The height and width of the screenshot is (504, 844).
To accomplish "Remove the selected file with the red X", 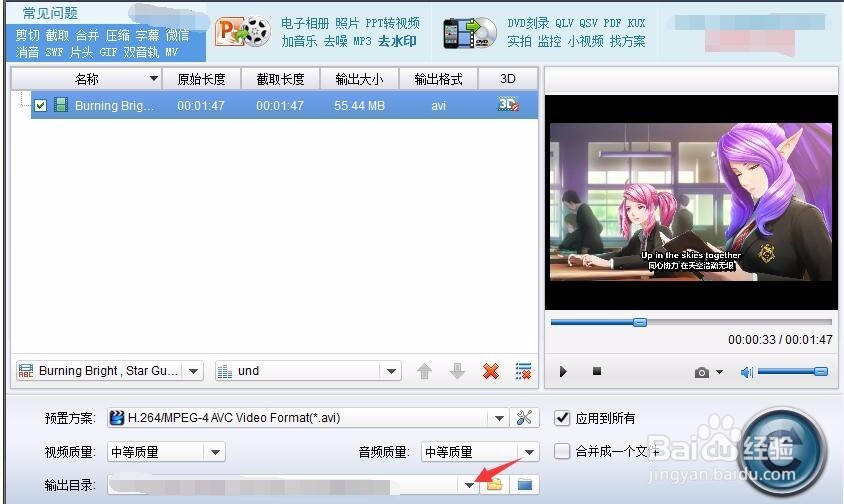I will (490, 371).
